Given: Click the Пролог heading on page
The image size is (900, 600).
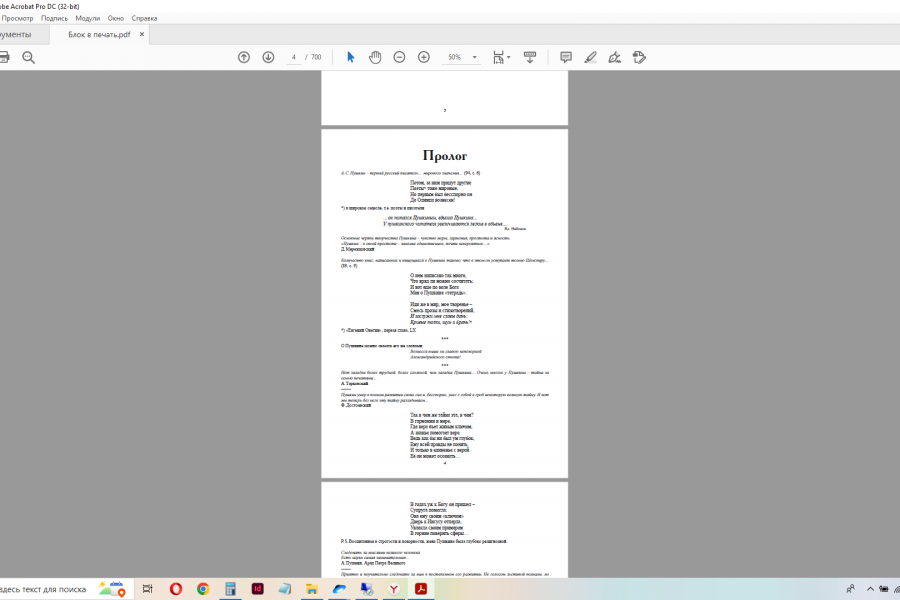Looking at the screenshot, I should [x=445, y=155].
